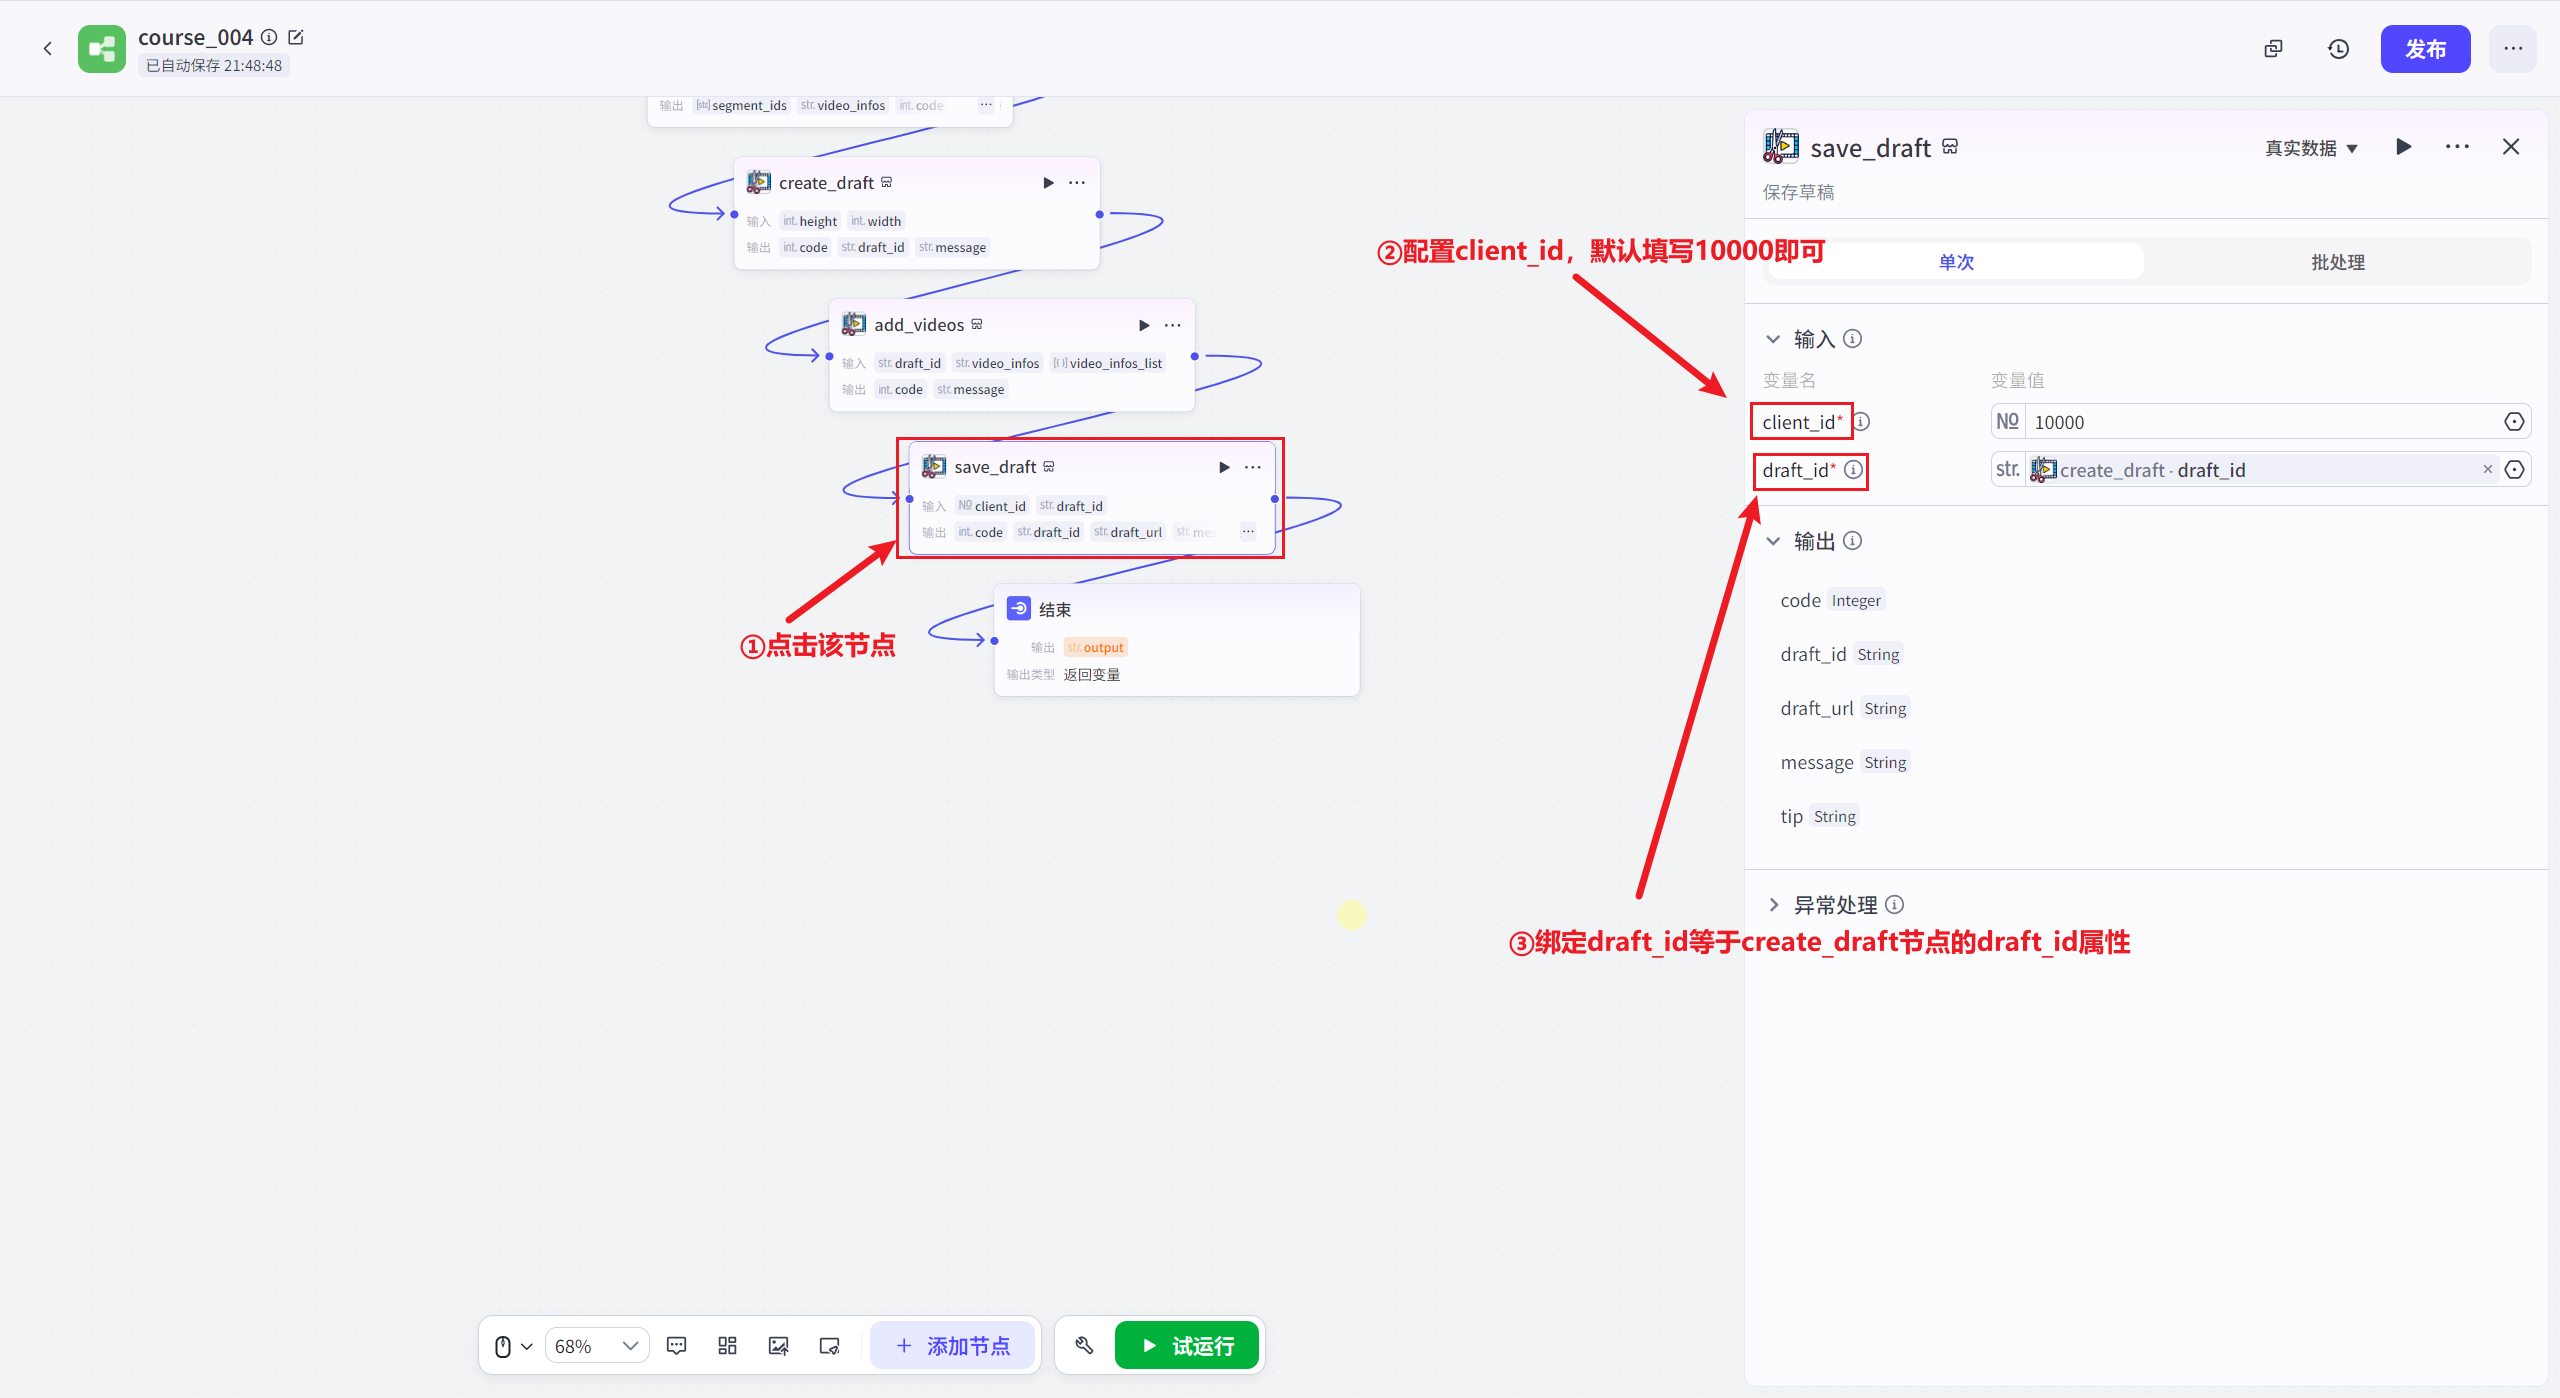Viewport: 2560px width, 1398px height.
Task: Select the comment tool in the bottom toolbar
Action: [x=677, y=1345]
